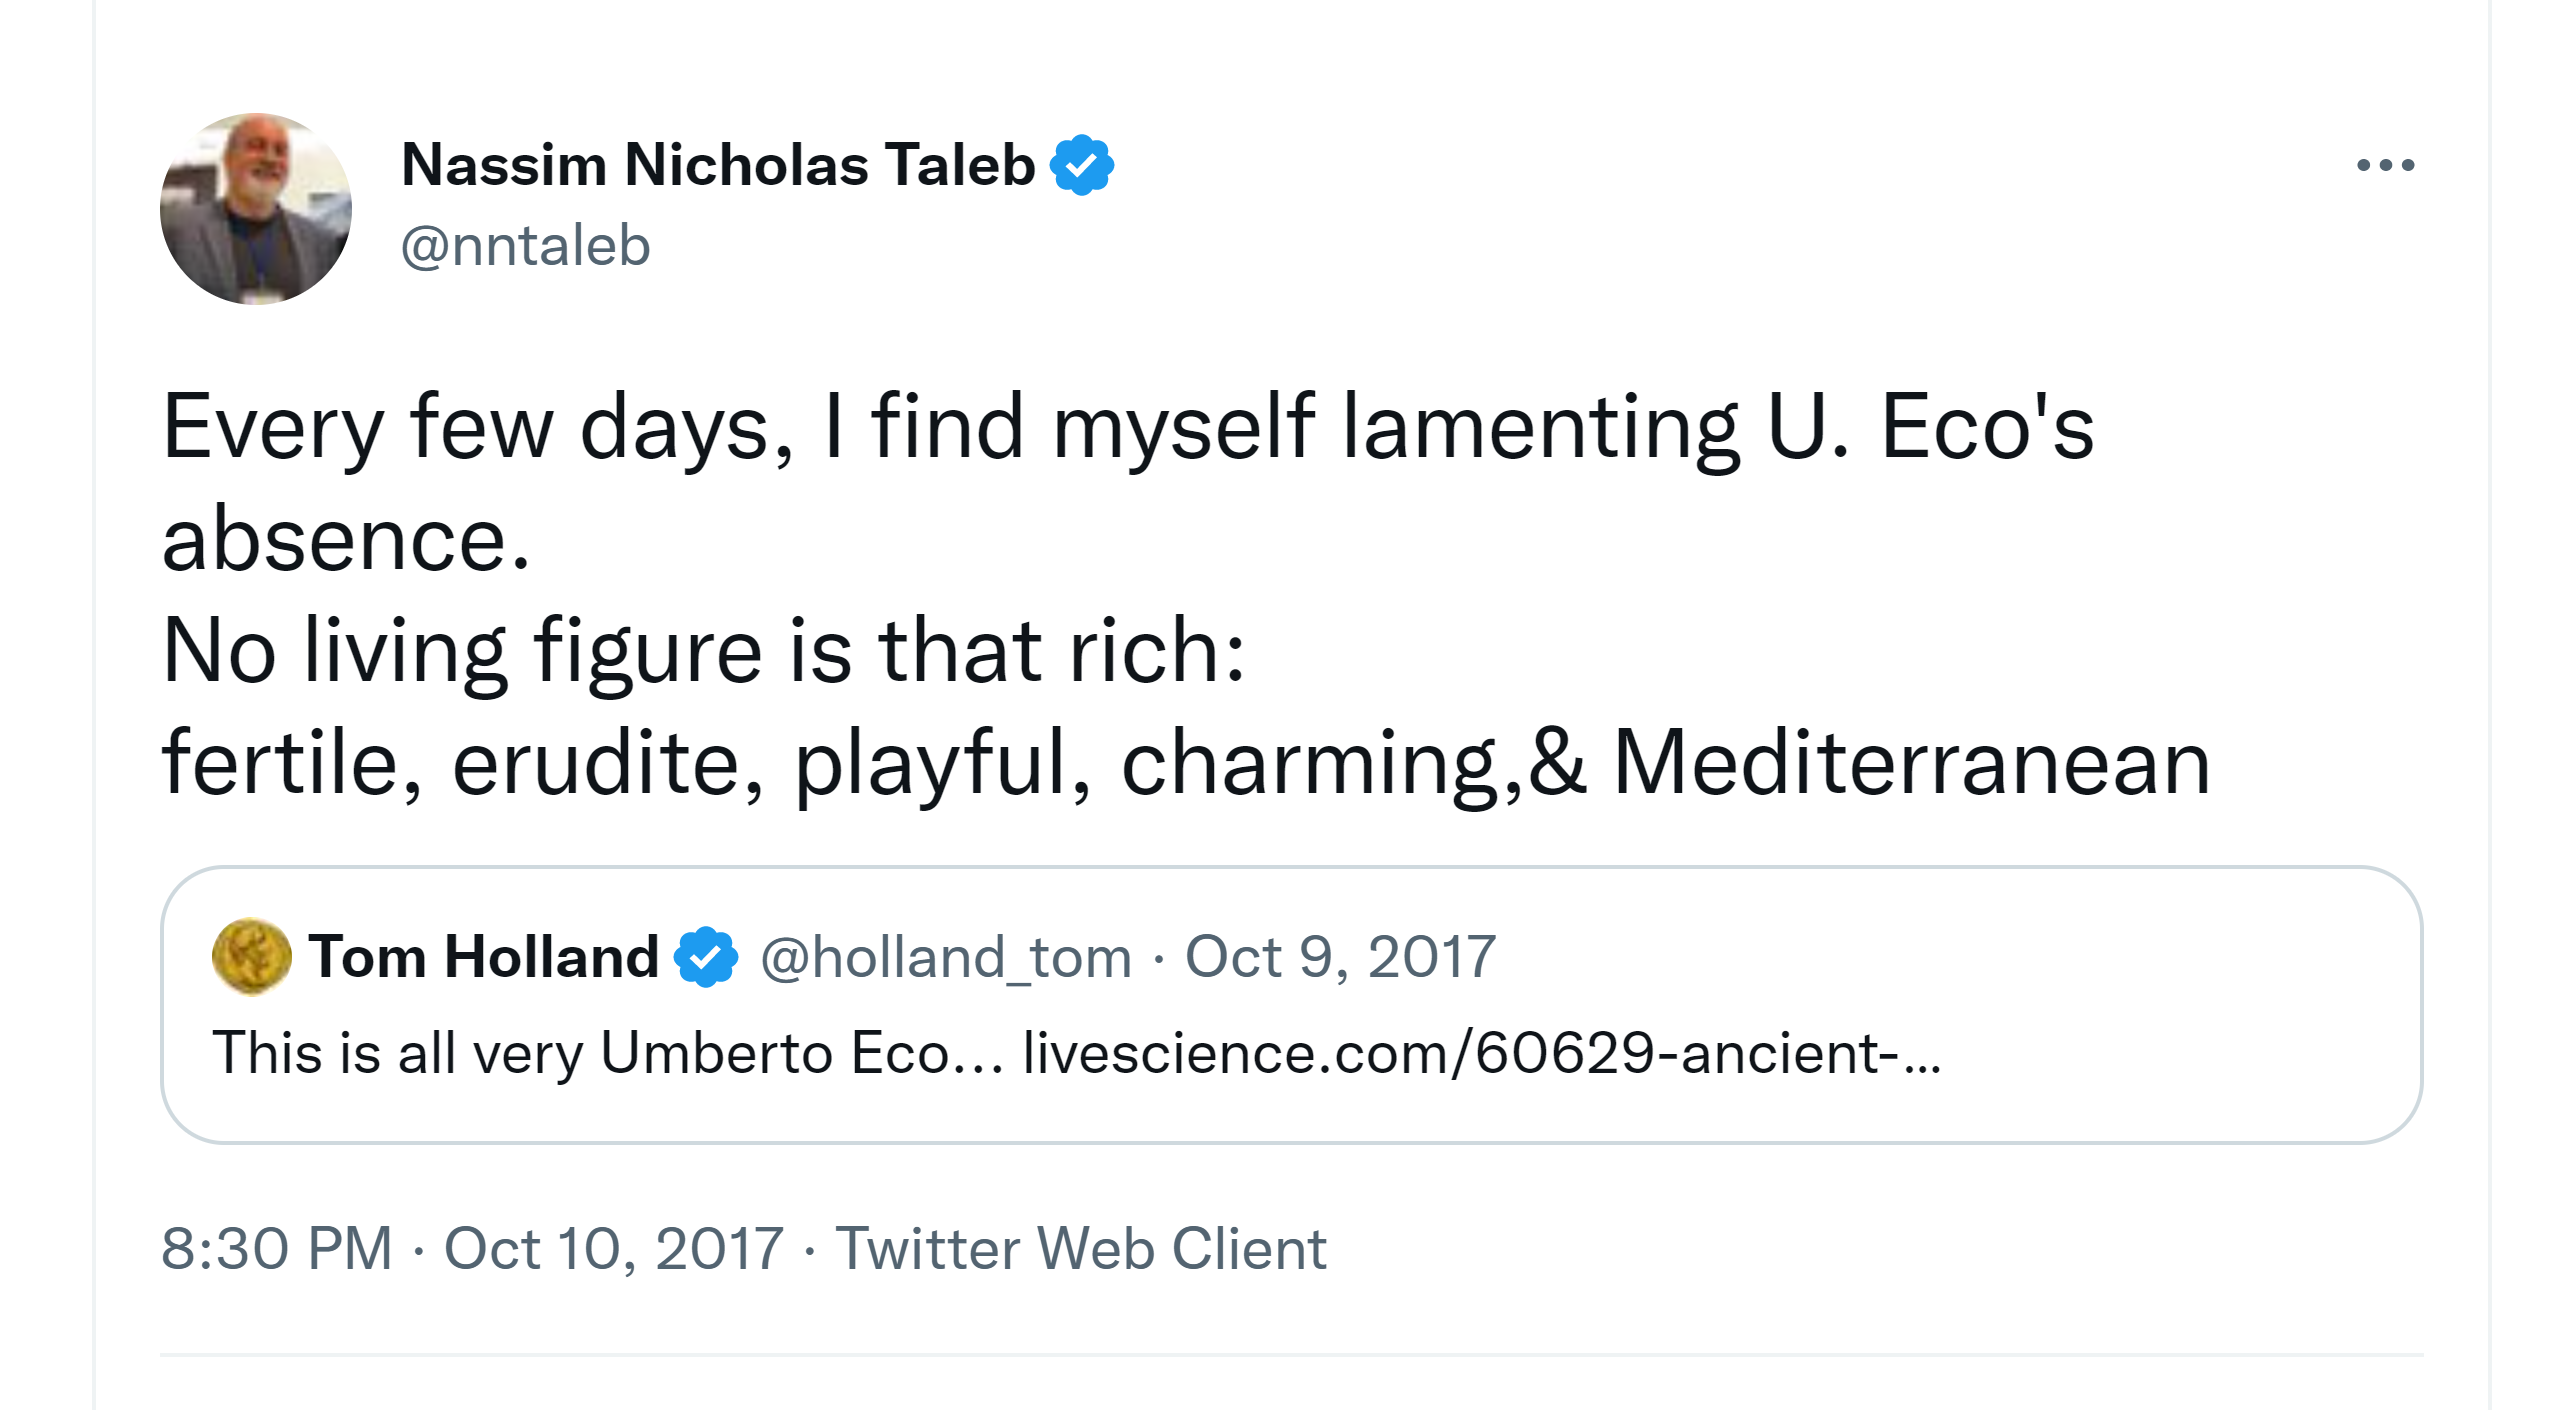Click the 8:30 PM timestamp
This screenshot has width=2553, height=1410.
[x=276, y=1248]
